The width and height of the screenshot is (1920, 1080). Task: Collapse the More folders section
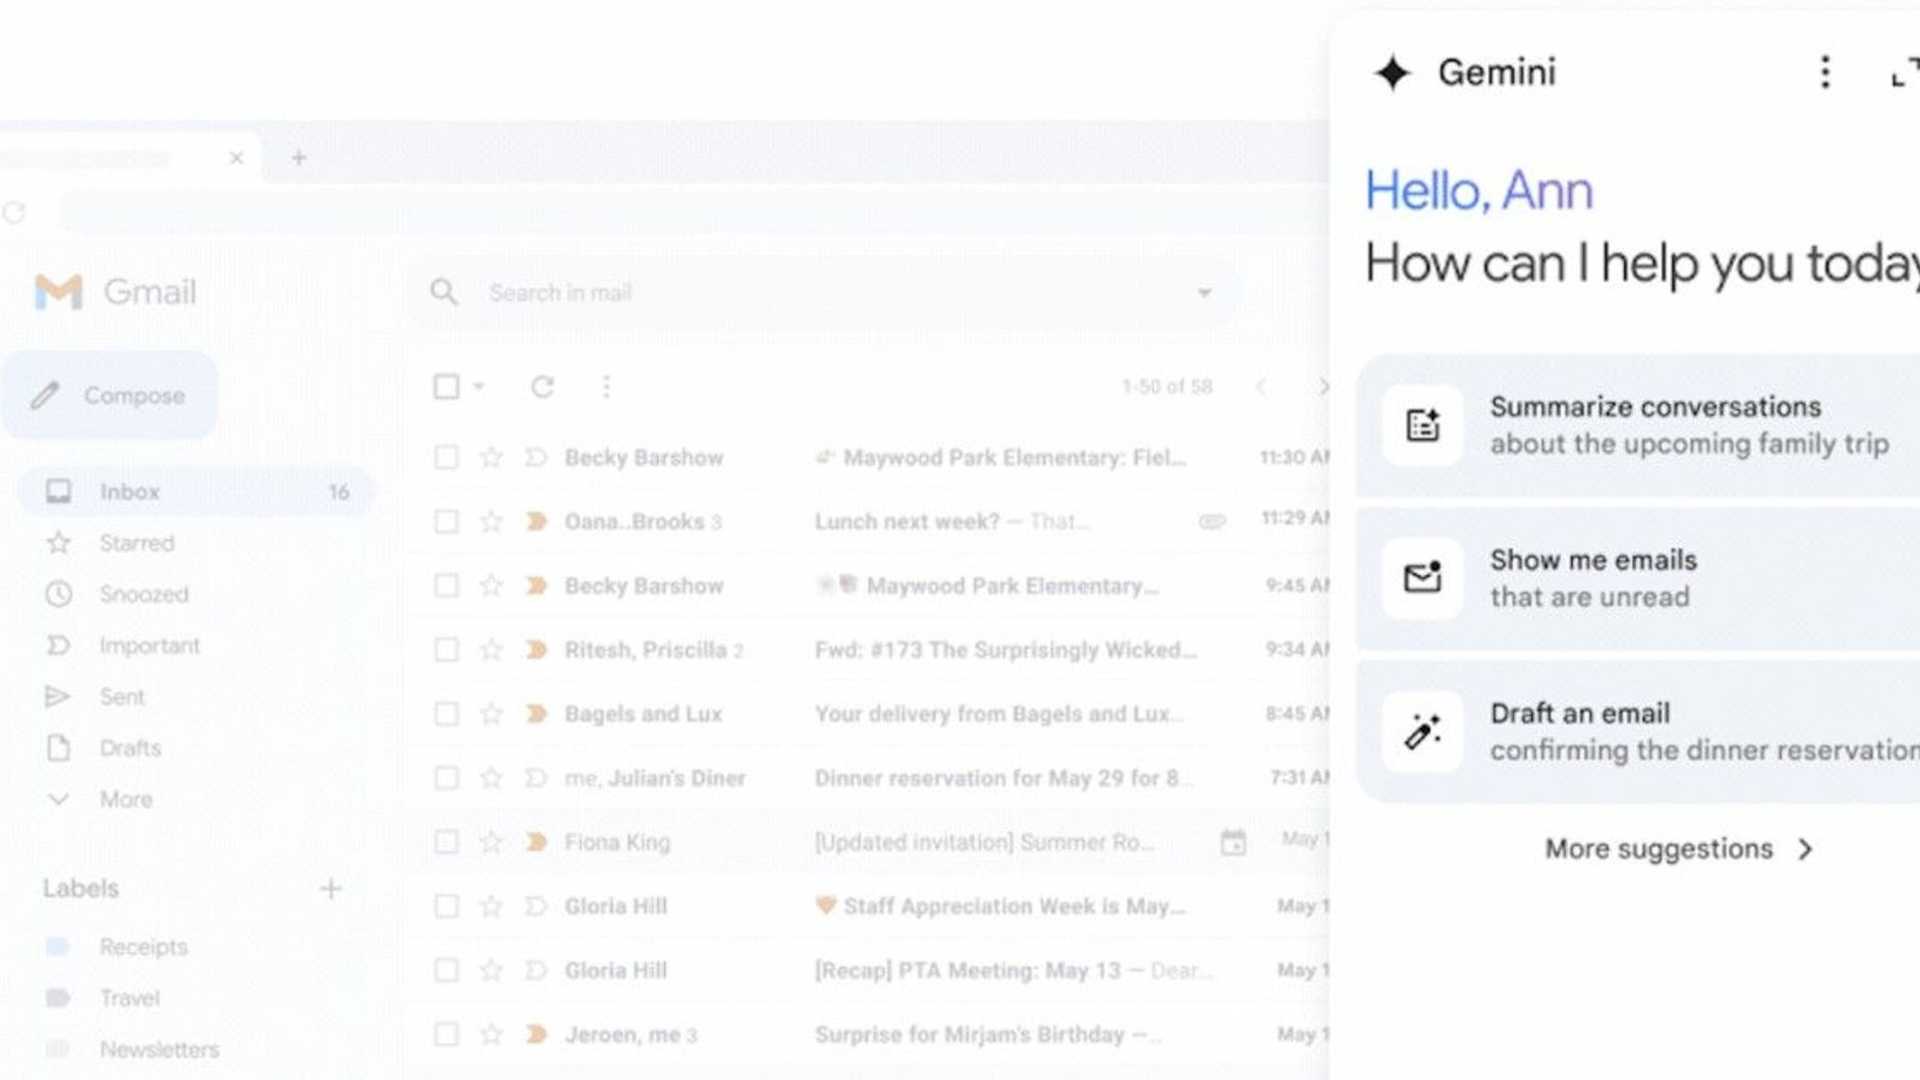pos(59,799)
